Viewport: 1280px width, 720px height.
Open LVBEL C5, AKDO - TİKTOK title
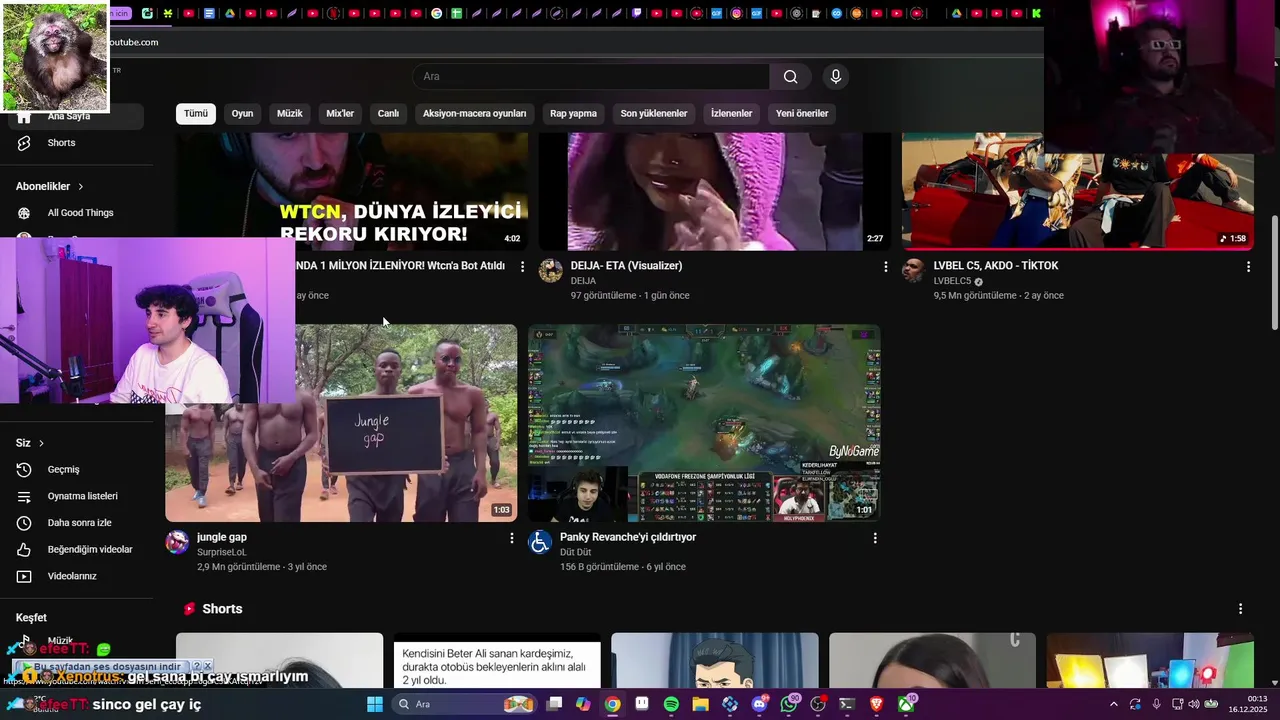pyautogui.click(x=996, y=266)
